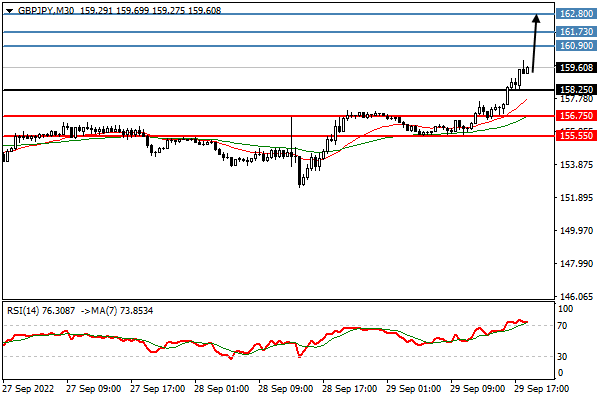Select the 161.730 blue price label
Viewport: 600px width, 400px height.
pos(576,32)
